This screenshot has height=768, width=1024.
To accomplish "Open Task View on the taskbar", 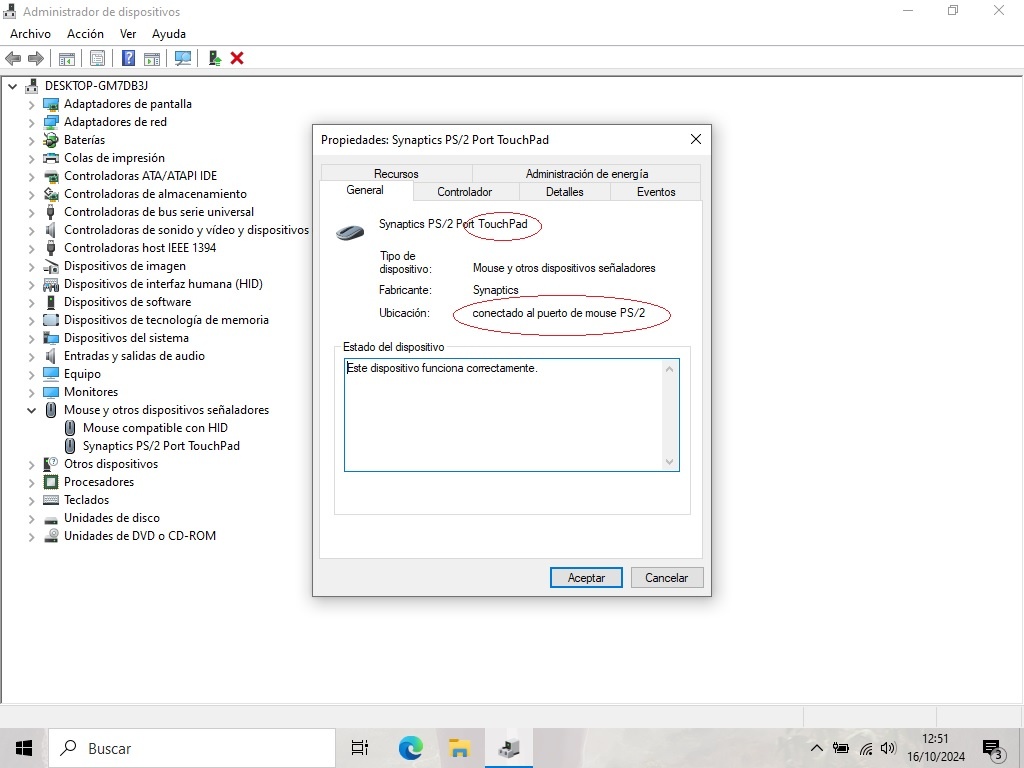I will (x=360, y=748).
